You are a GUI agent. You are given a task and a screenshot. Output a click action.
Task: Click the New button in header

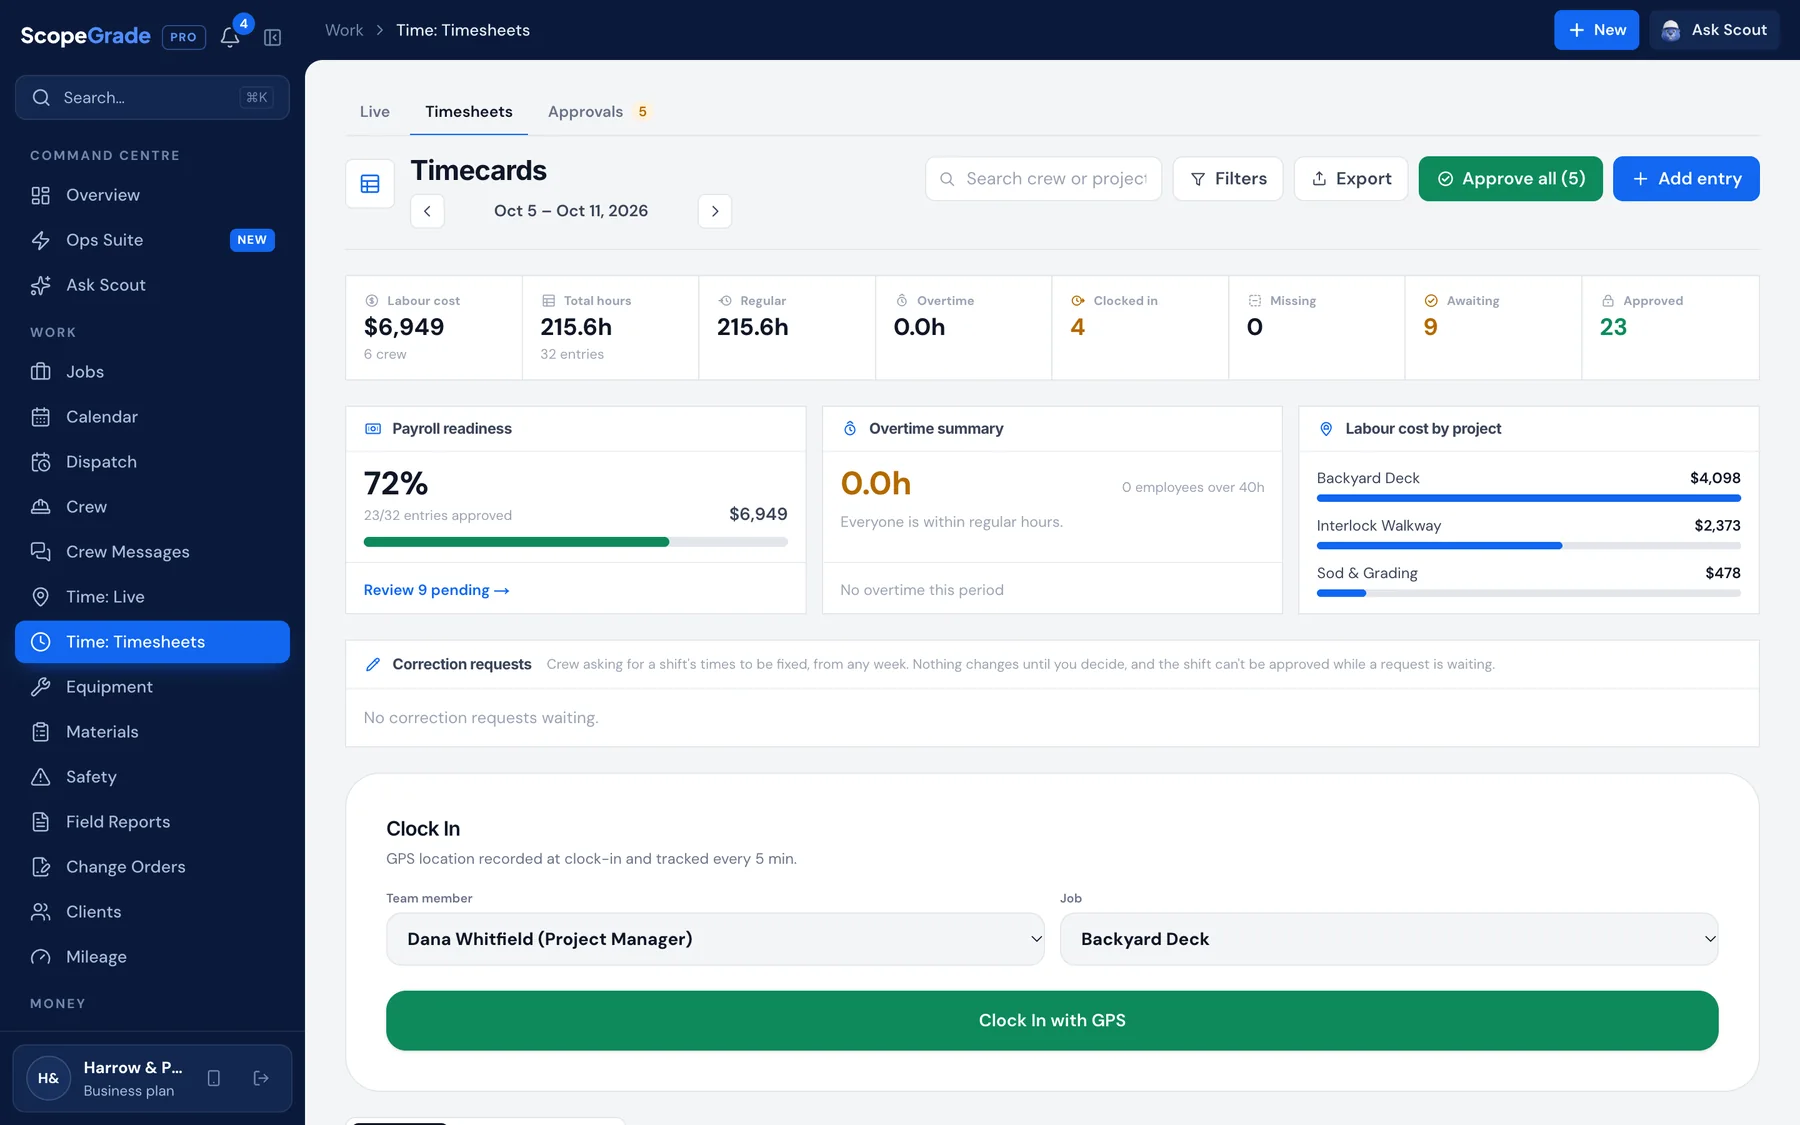tap(1596, 30)
